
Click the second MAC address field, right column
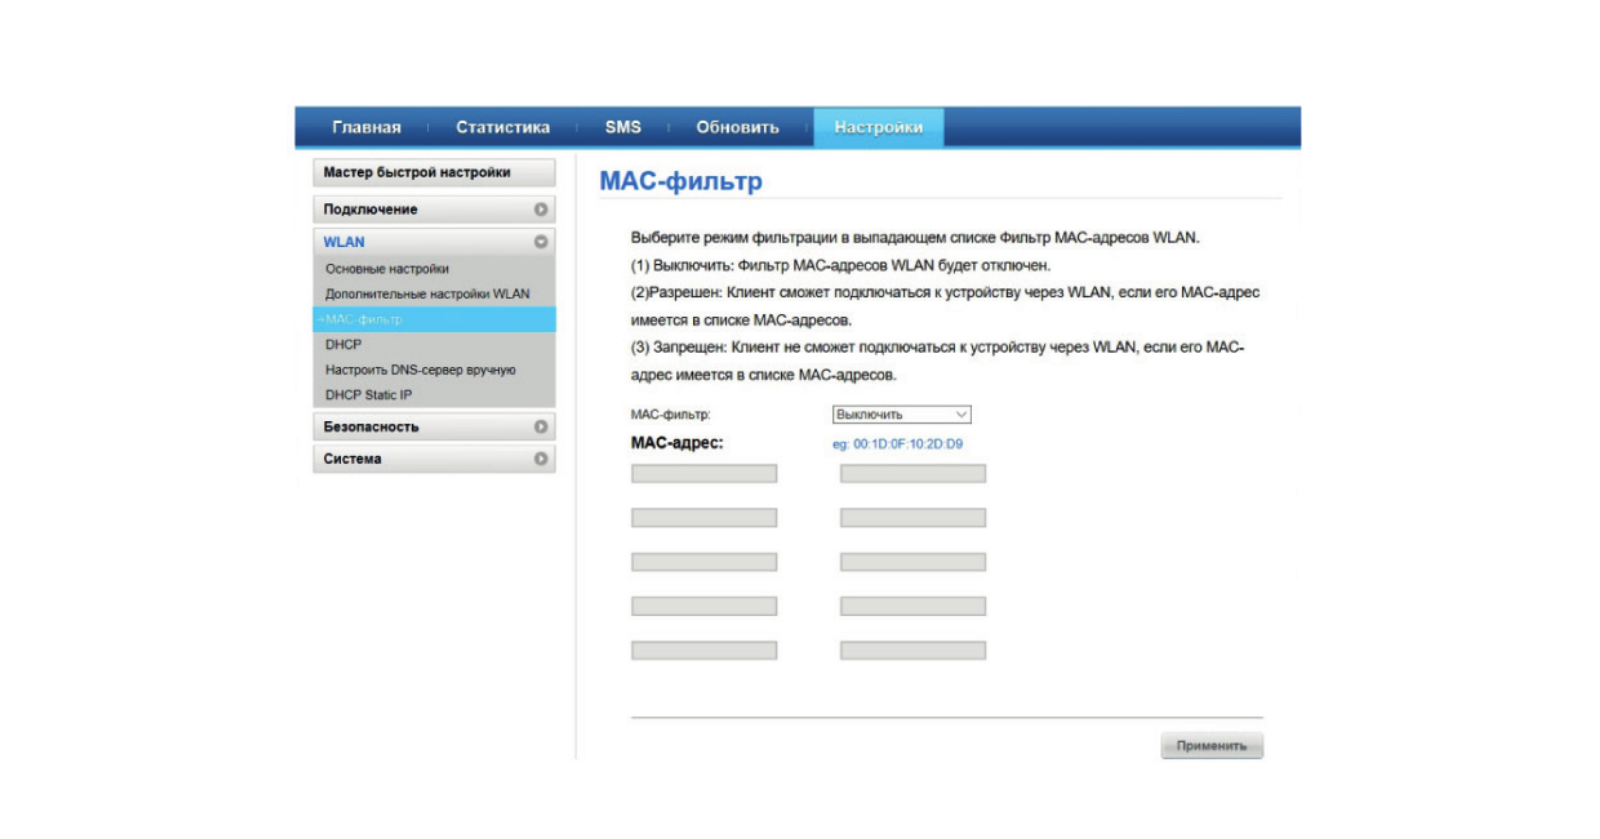[x=913, y=518]
